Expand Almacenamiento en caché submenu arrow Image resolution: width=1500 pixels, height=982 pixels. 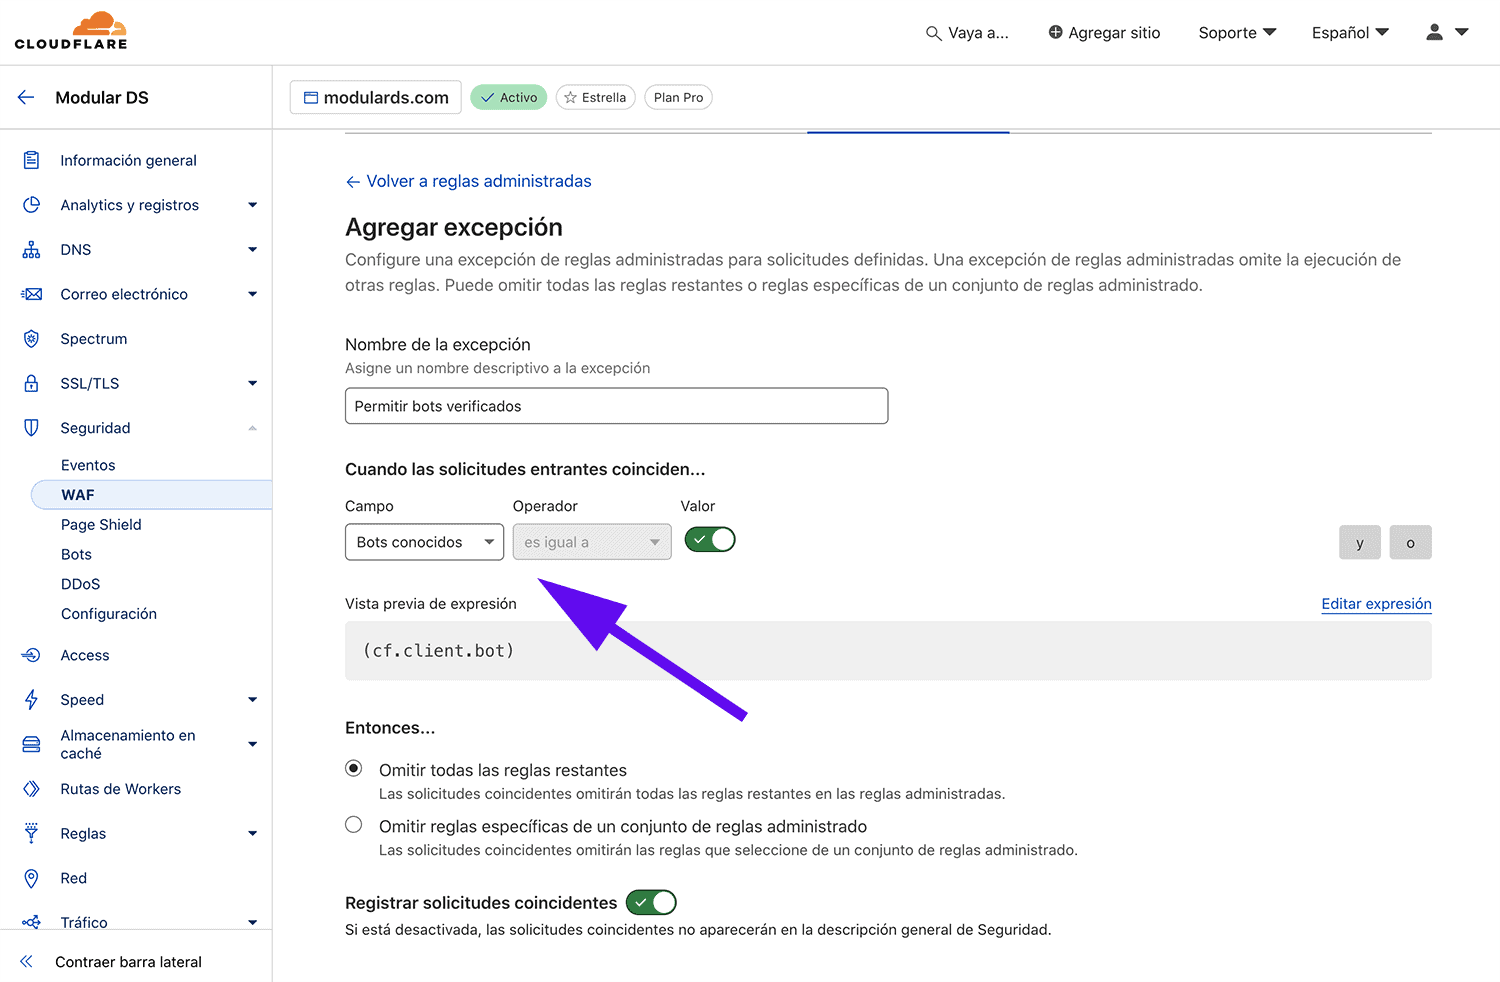tap(252, 744)
